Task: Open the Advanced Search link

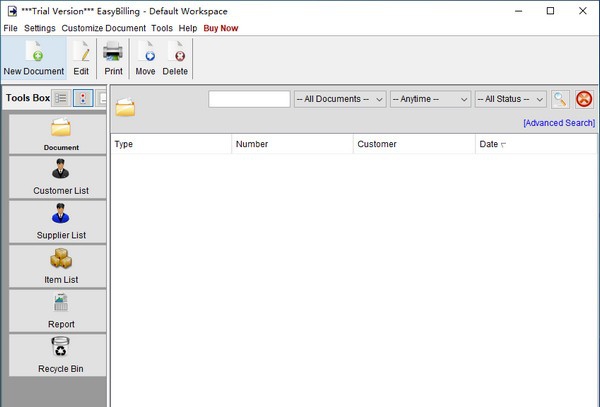Action: (x=559, y=123)
